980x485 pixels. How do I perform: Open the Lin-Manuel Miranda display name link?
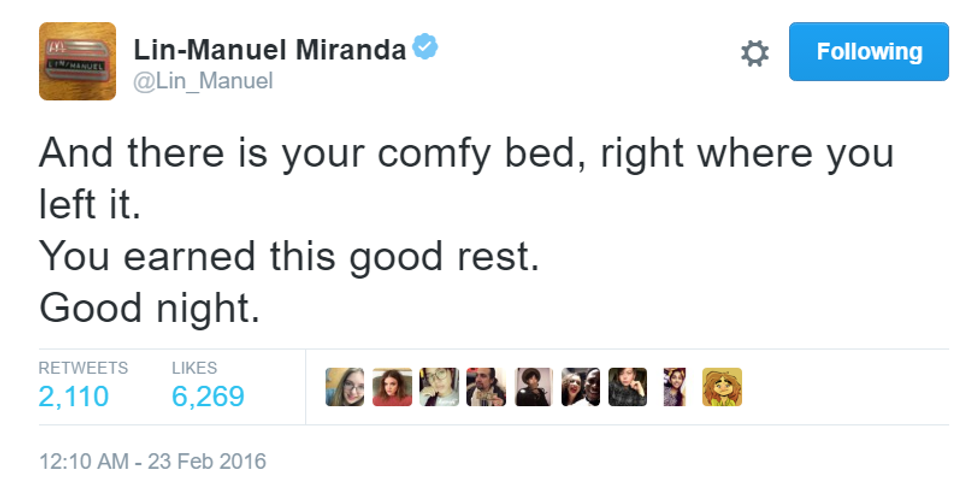[270, 49]
